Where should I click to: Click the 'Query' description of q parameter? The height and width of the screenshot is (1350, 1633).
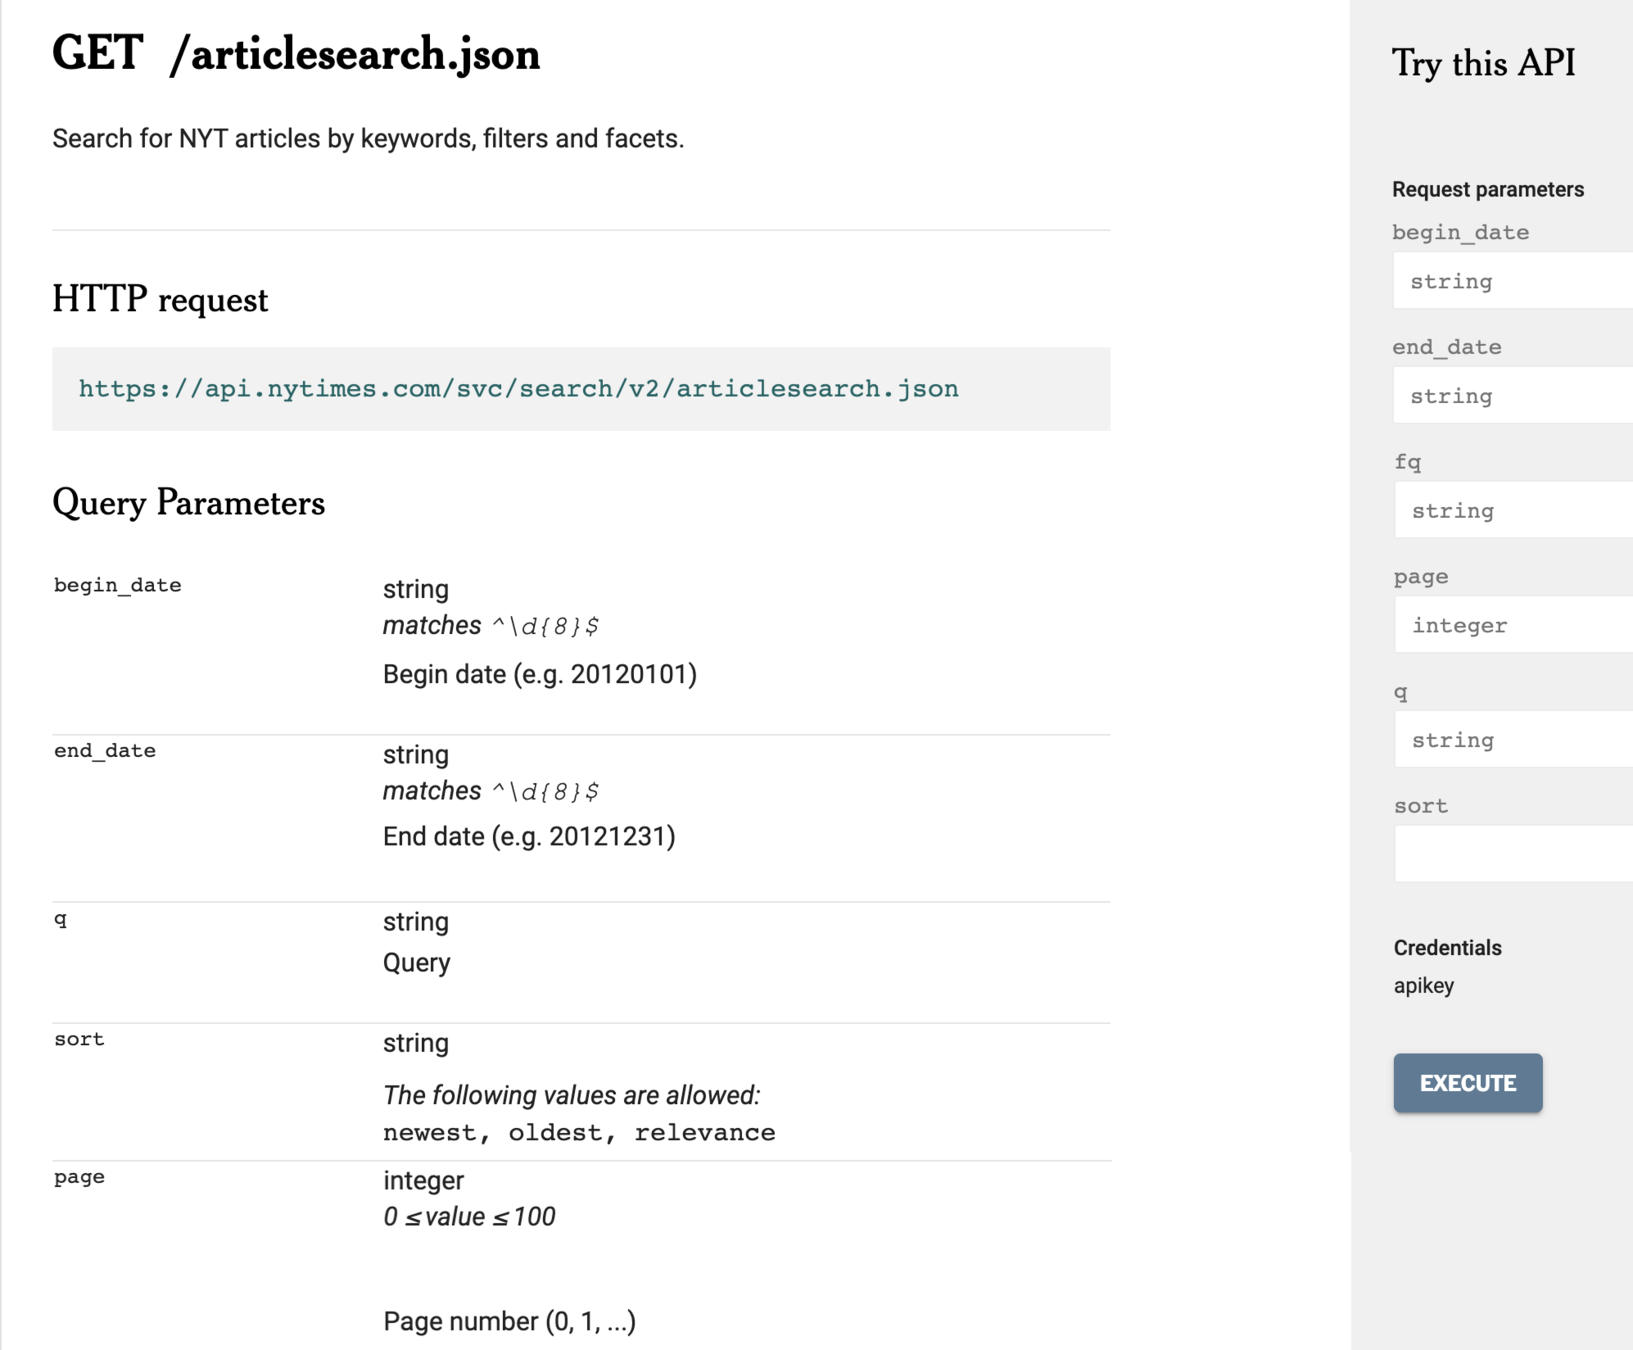click(x=416, y=963)
